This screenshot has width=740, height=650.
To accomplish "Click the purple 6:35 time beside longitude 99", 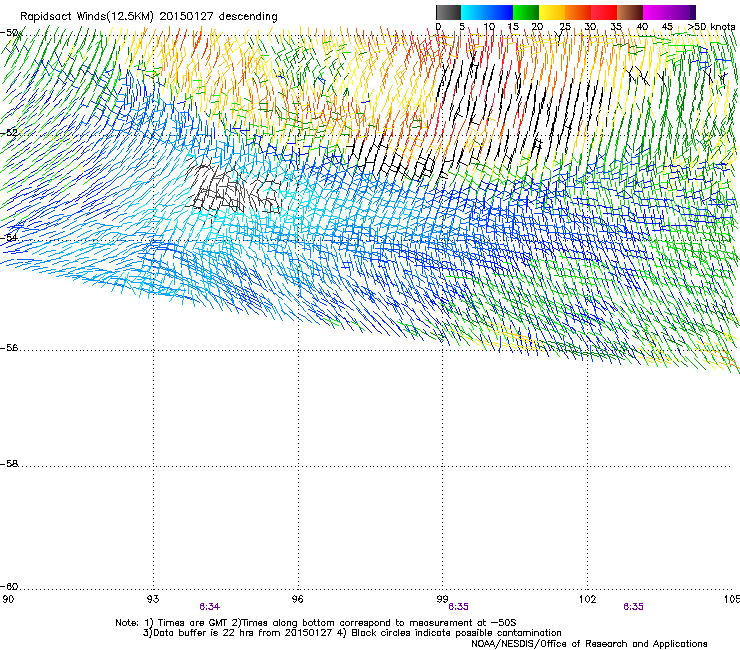I will tap(458, 607).
